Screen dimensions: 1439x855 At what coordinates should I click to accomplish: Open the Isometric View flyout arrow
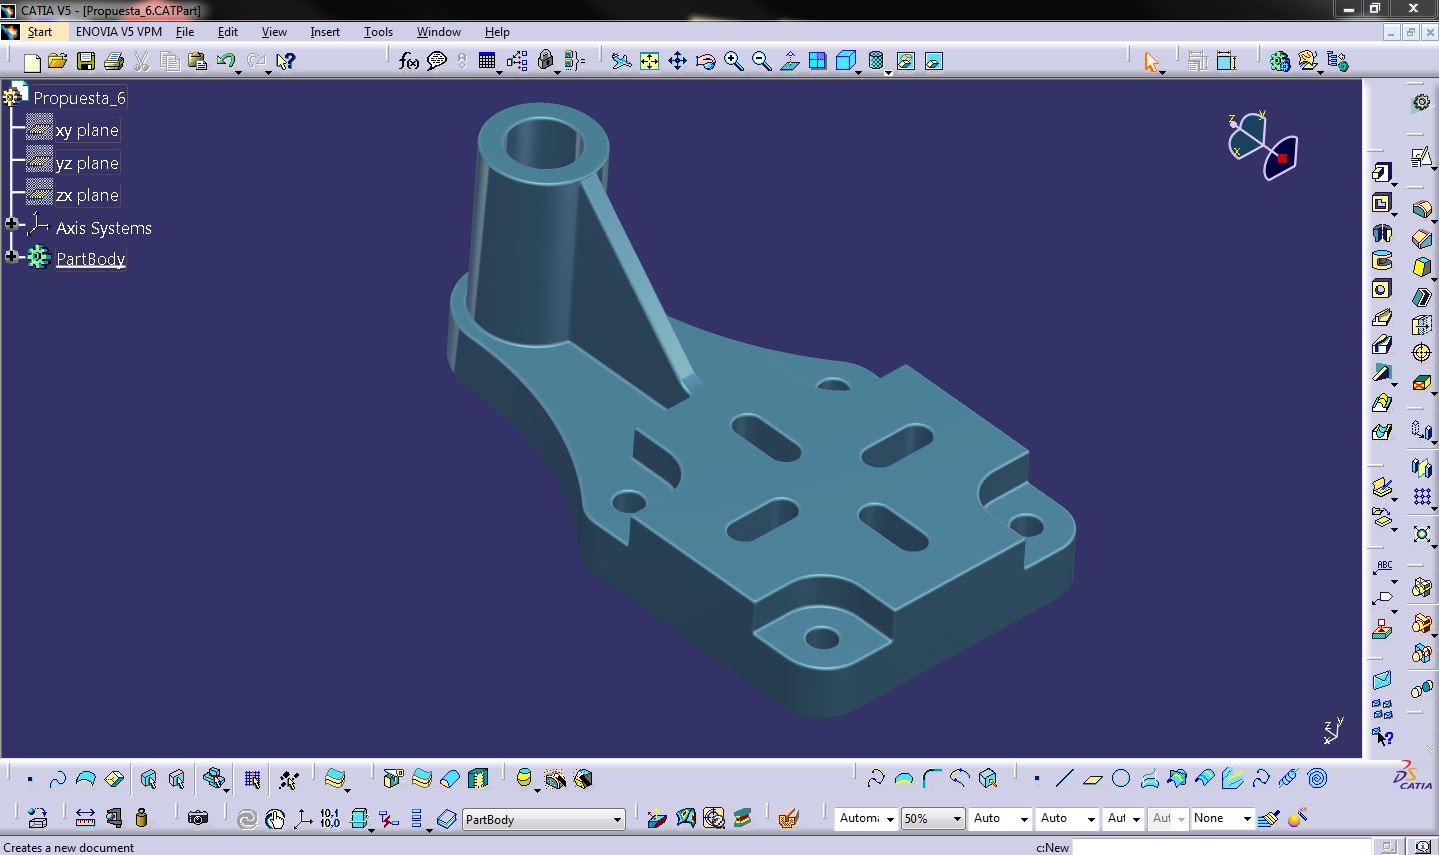[x=859, y=72]
